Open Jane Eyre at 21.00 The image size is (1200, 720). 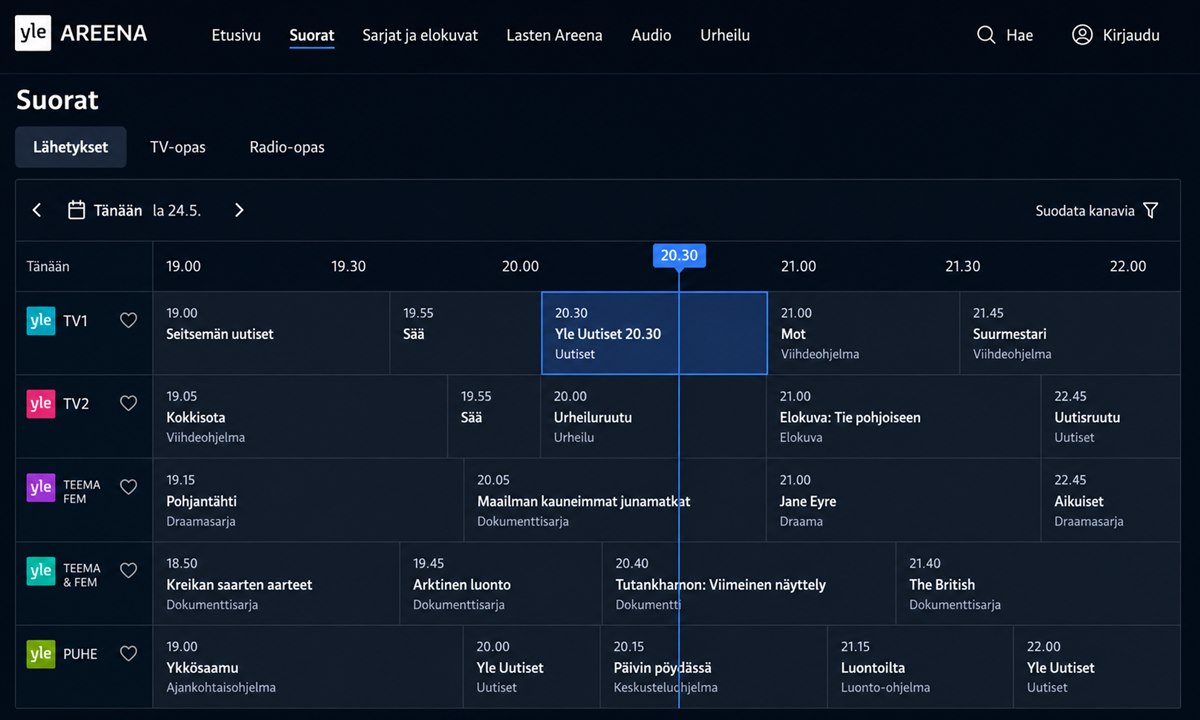click(904, 500)
